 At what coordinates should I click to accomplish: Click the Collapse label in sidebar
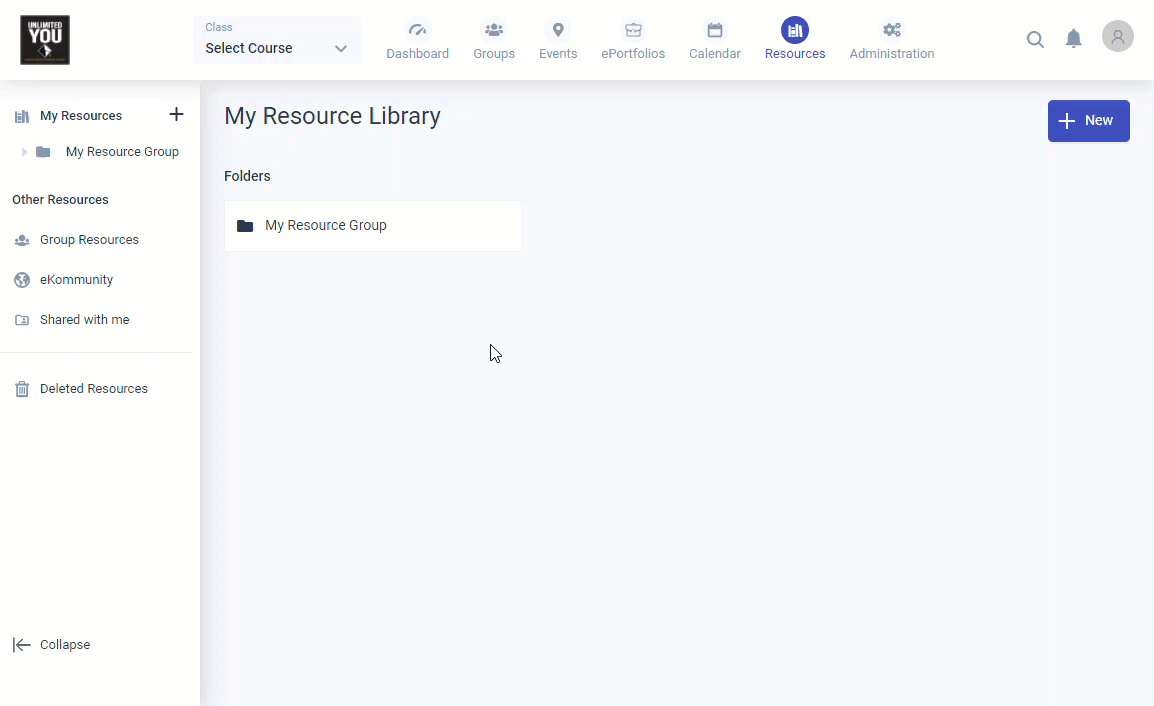click(x=65, y=645)
